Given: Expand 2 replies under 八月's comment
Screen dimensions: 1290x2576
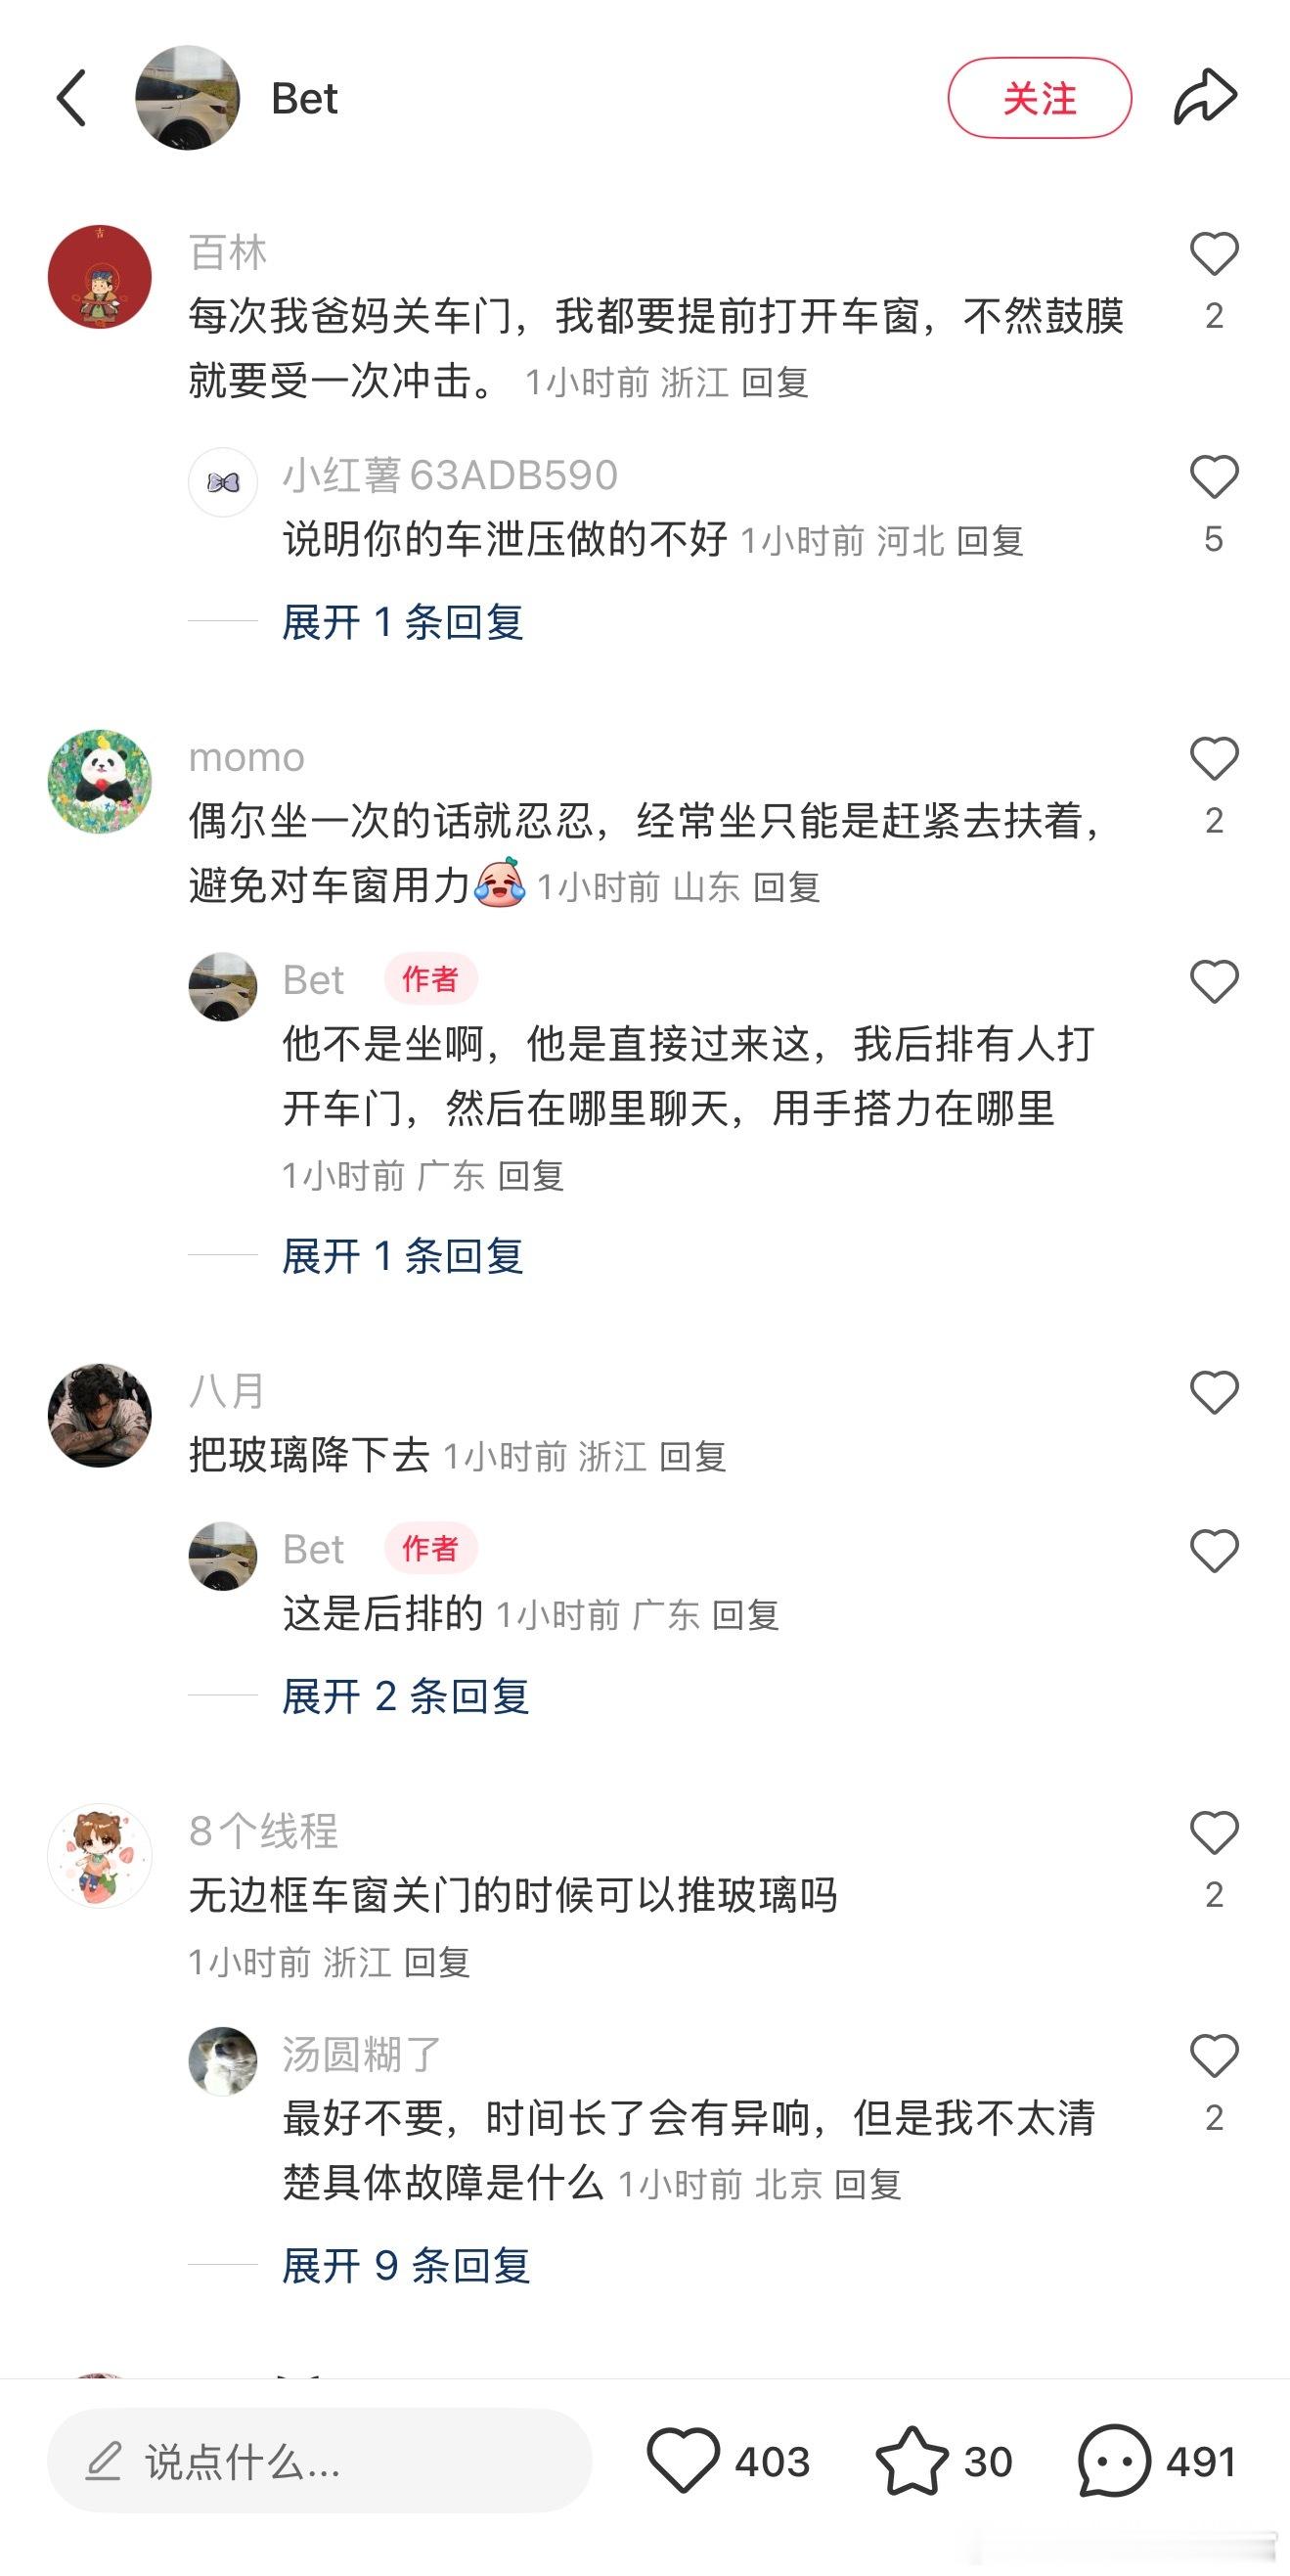Looking at the screenshot, I should tap(405, 1696).
